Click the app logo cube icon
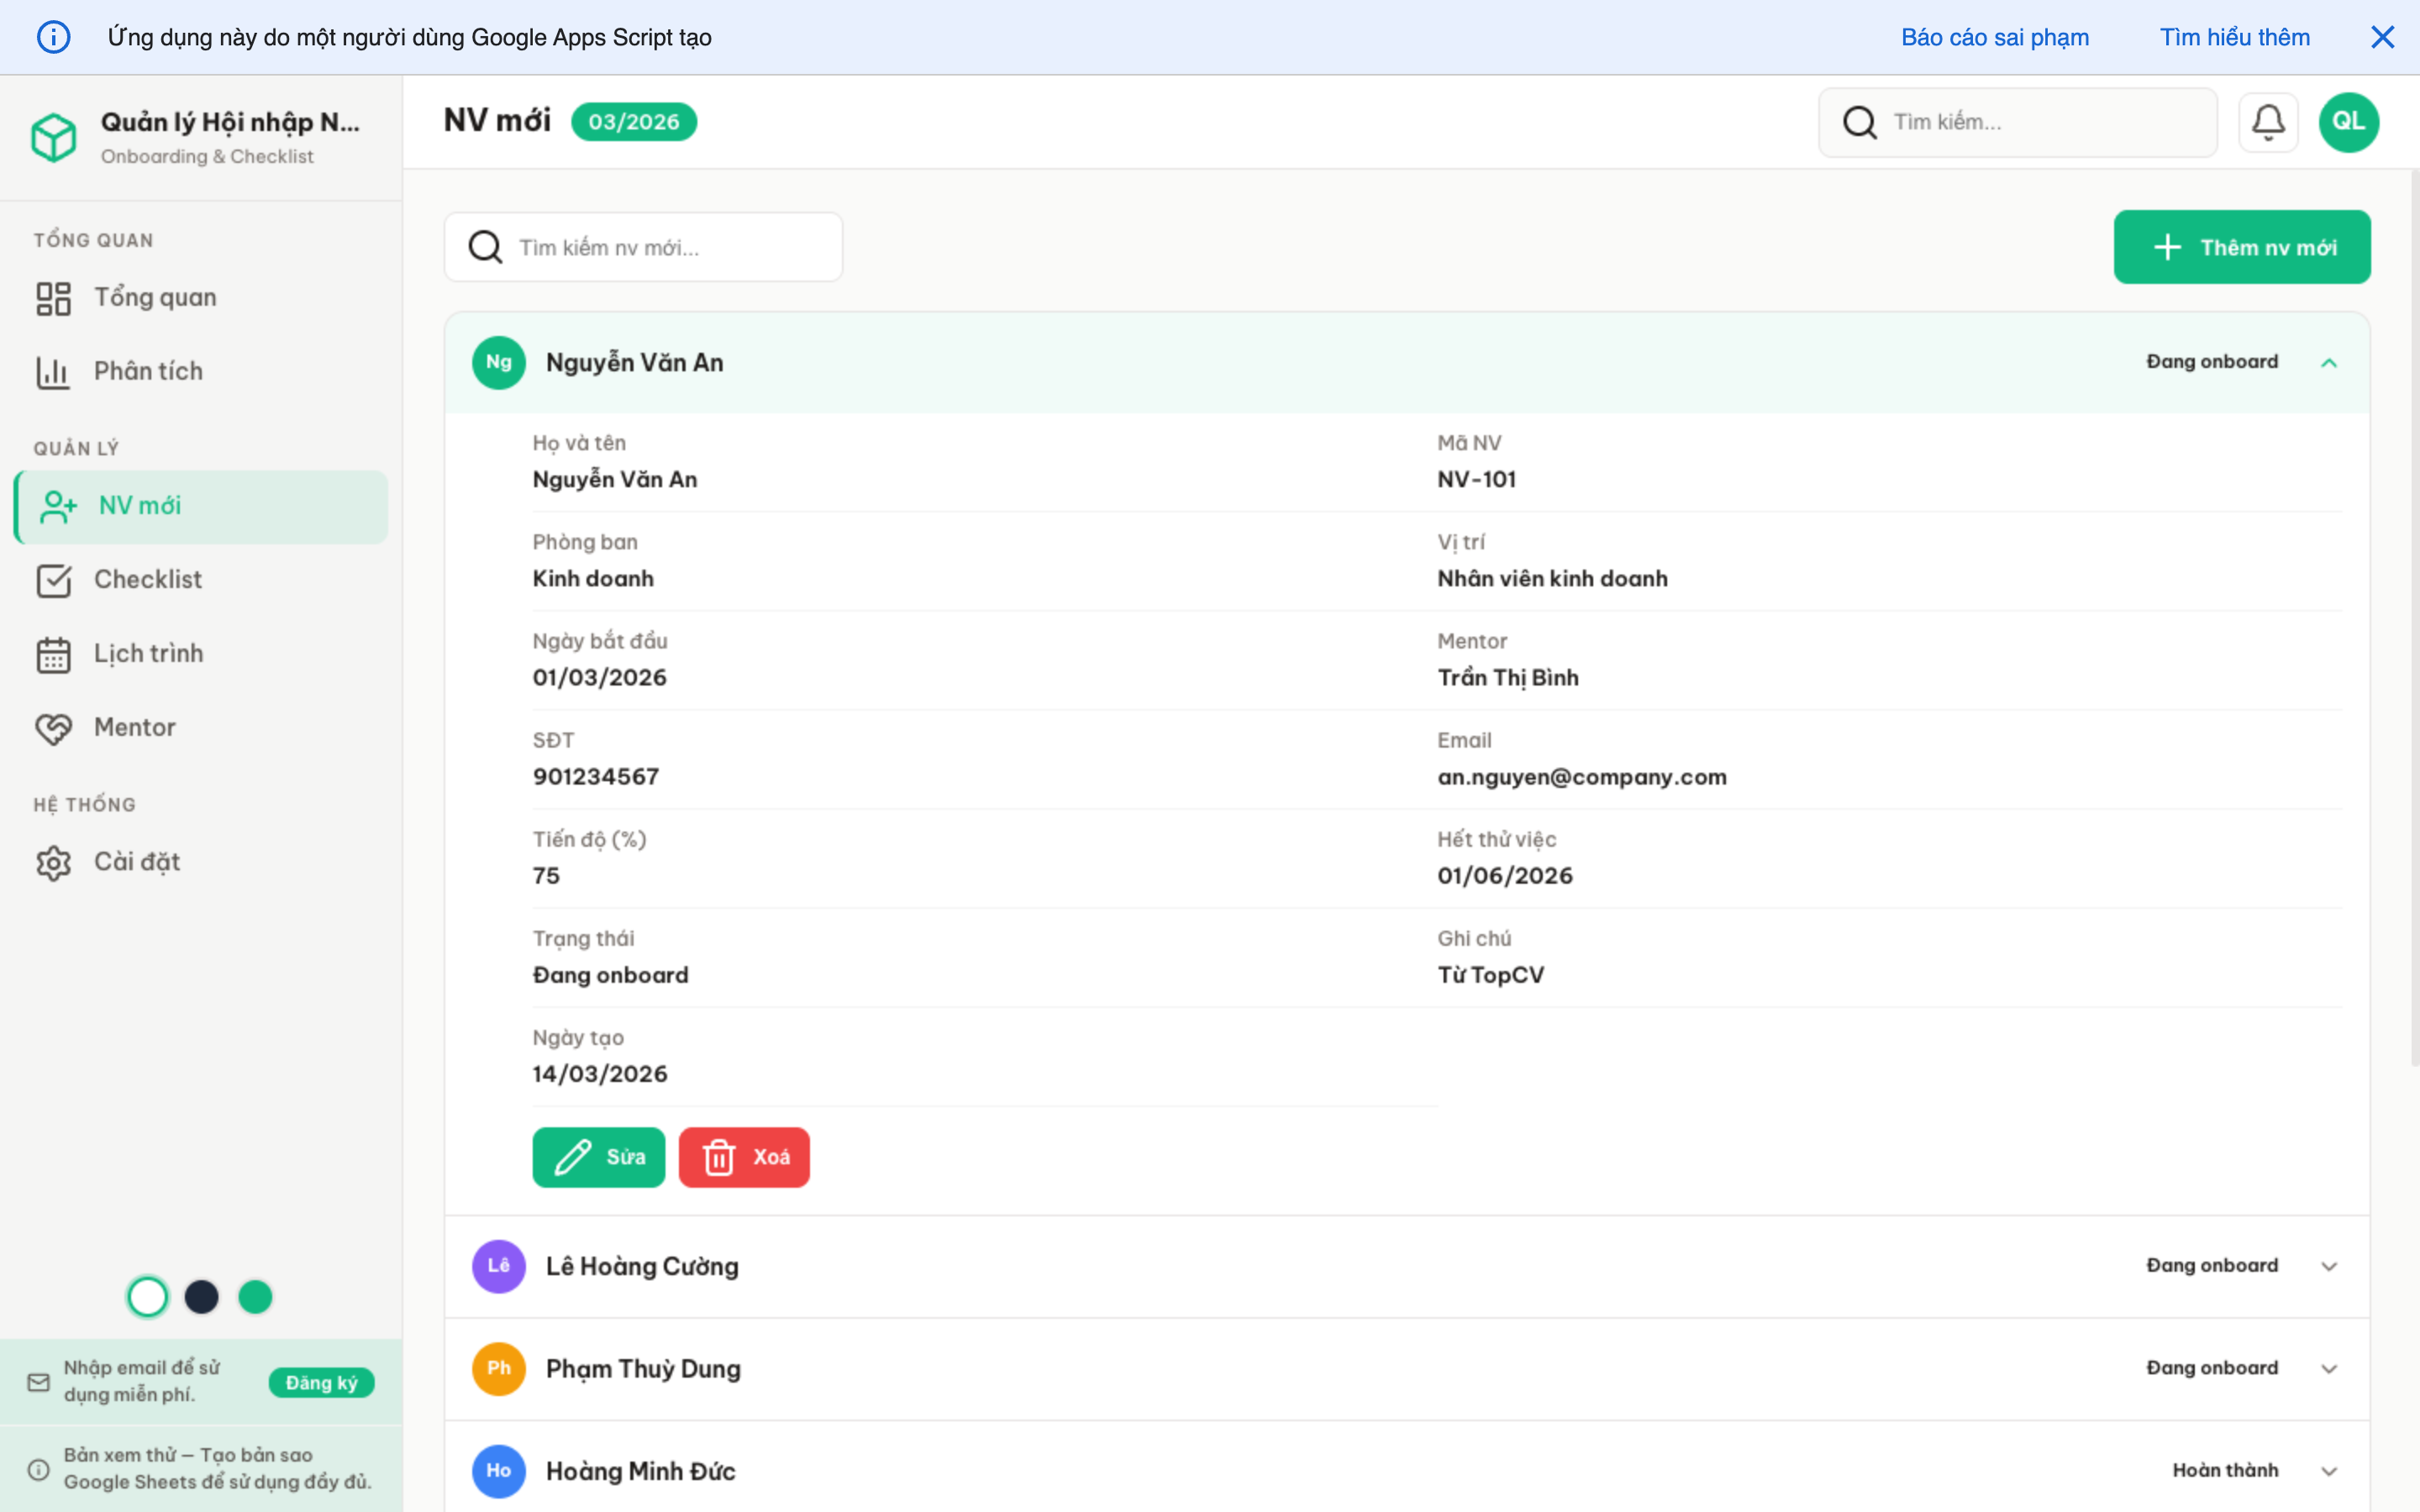2420x1512 pixels. point(55,137)
